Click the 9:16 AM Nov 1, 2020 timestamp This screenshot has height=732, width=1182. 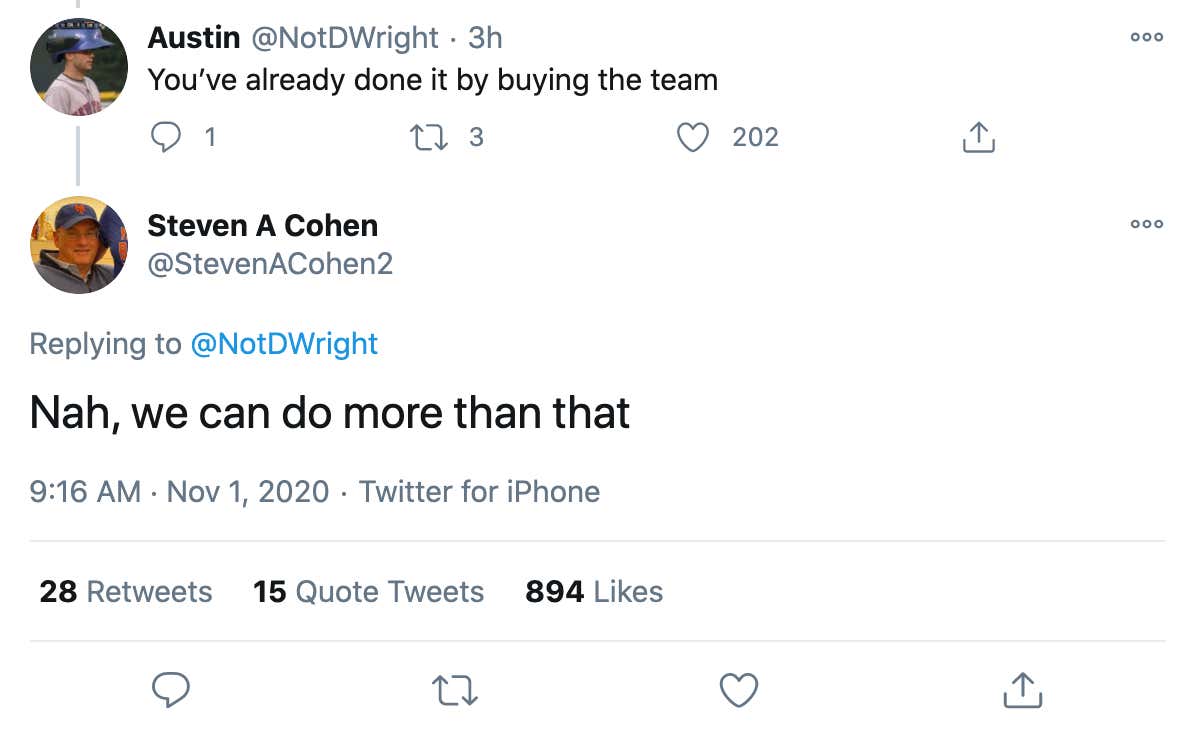[x=179, y=492]
